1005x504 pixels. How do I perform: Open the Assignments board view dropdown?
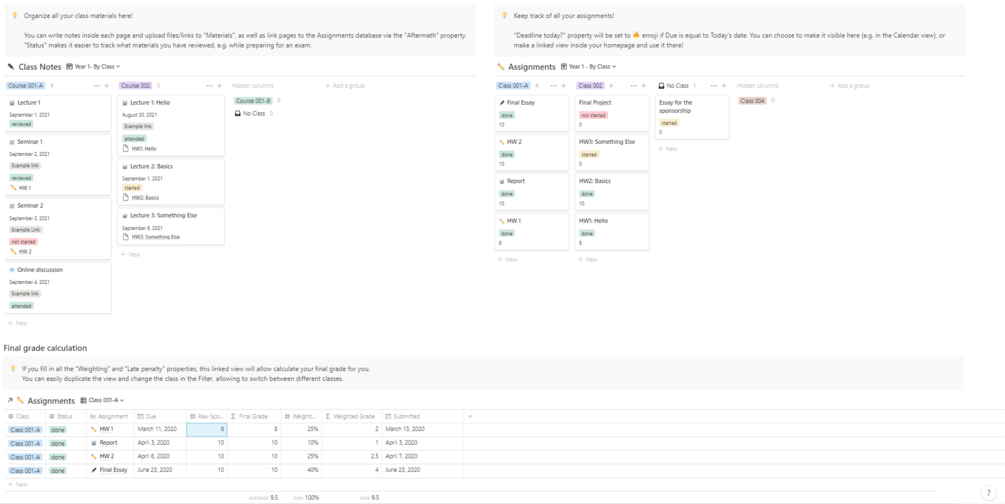pos(590,67)
